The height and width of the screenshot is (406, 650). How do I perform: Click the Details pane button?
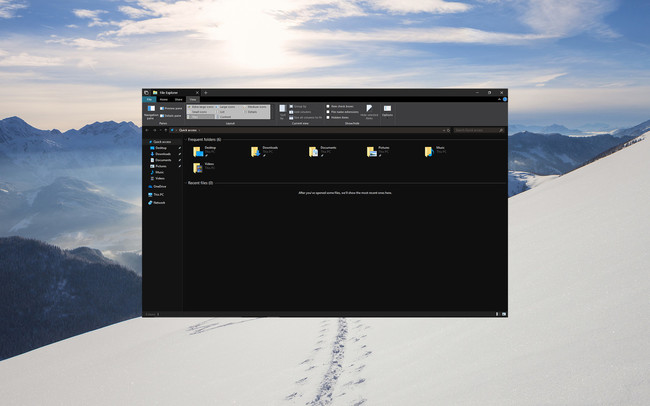(171, 115)
